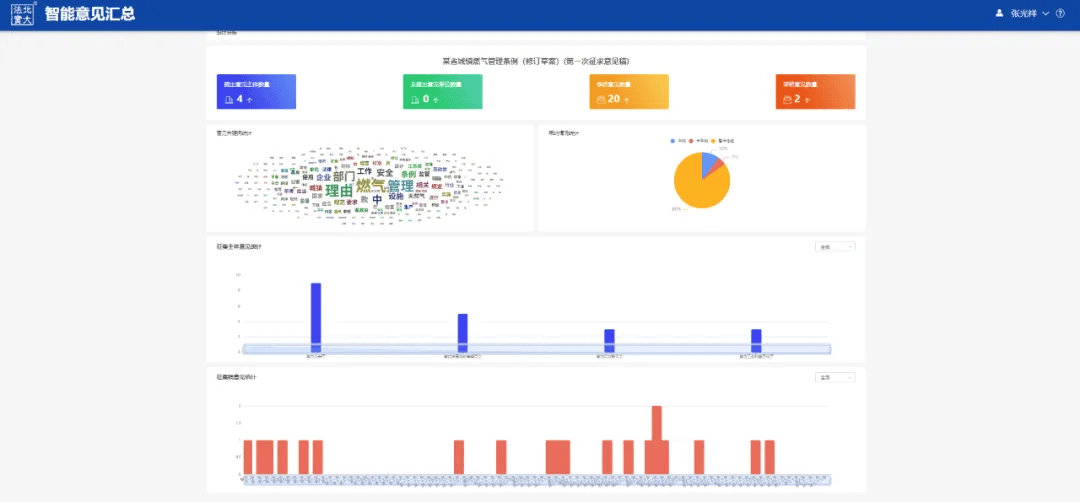Screen dimensions: 1080x502
Task: Click the document icon in blue card
Action: [229, 99]
